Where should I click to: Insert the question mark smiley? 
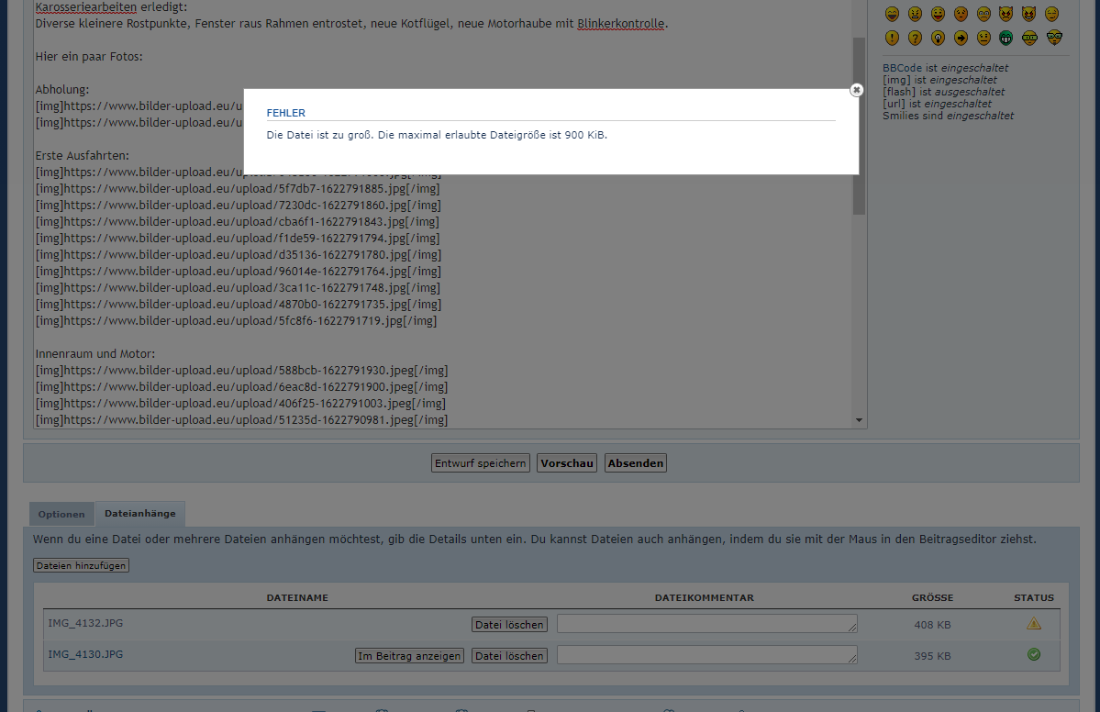pyautogui.click(x=914, y=38)
